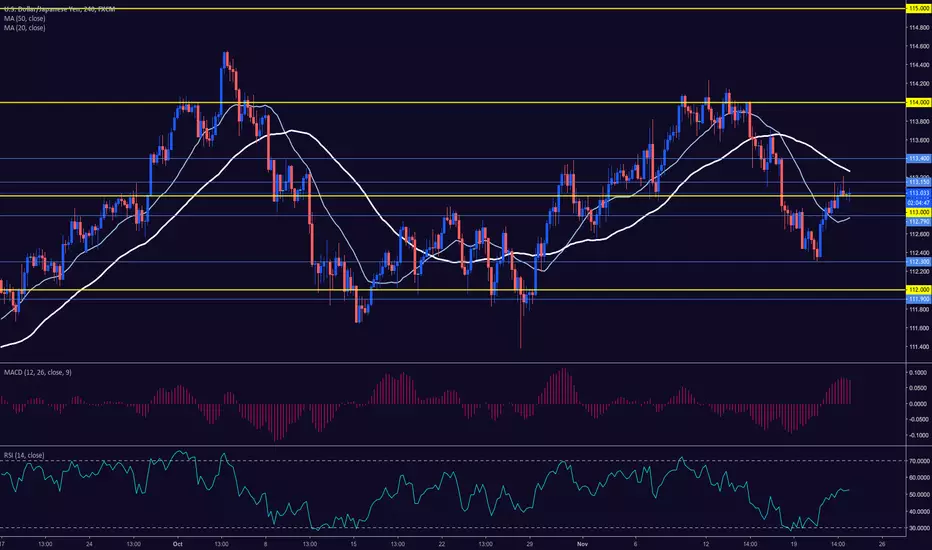Select the MA (50, close) indicator legend

coord(24,18)
